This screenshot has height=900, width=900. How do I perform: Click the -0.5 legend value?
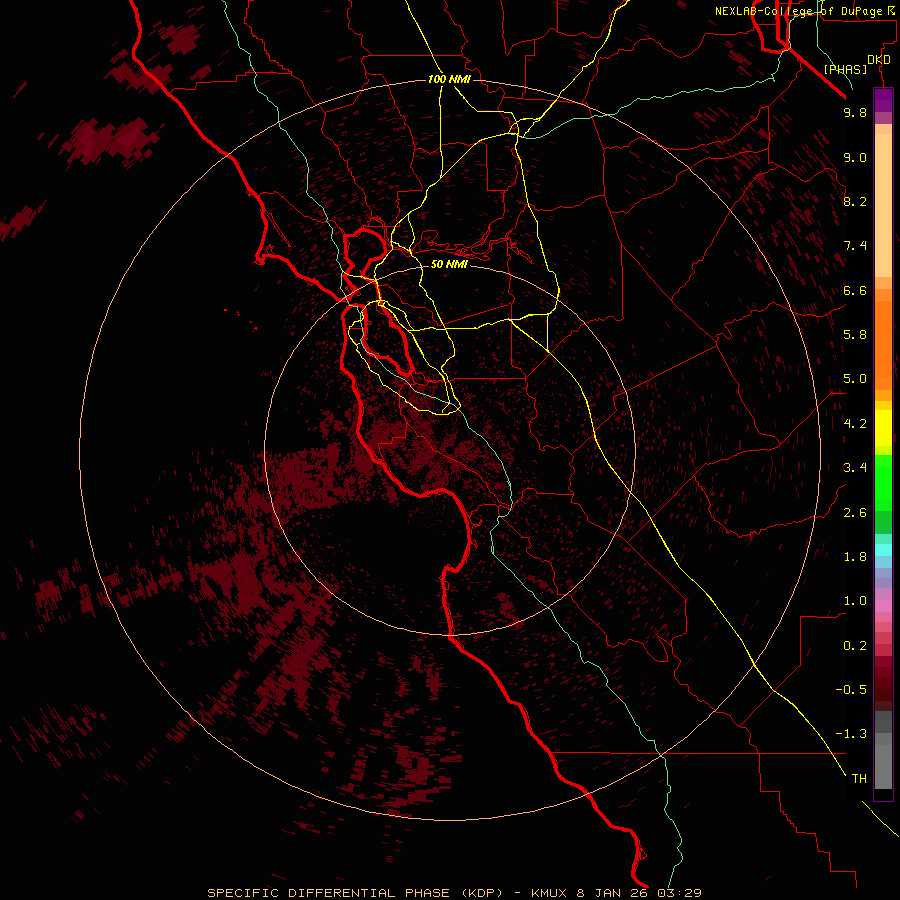[x=851, y=690]
